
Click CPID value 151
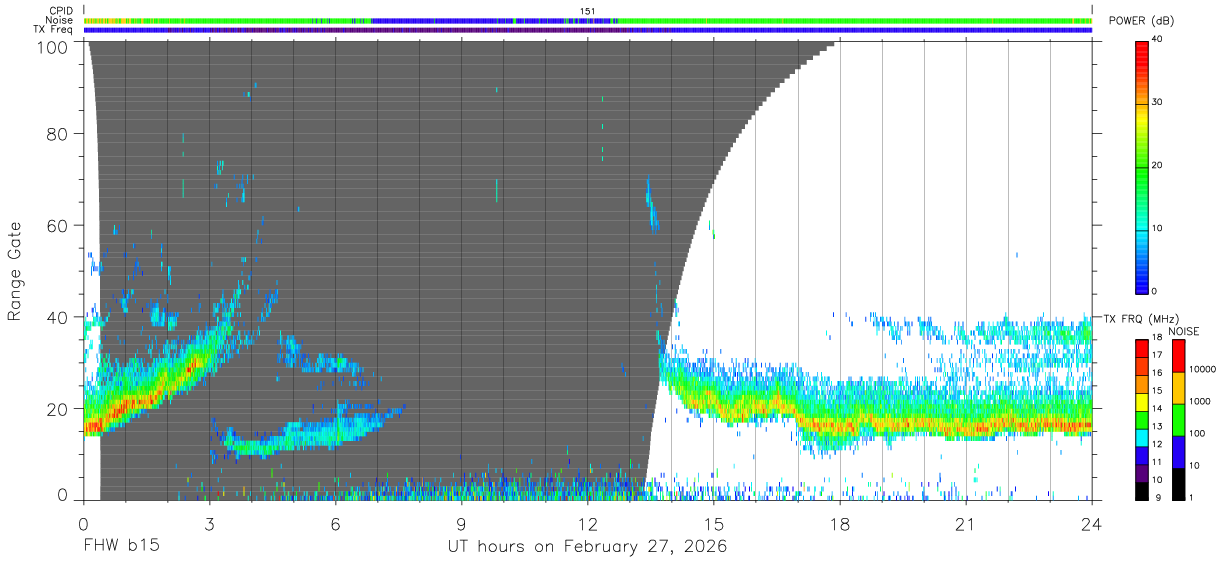coord(588,11)
